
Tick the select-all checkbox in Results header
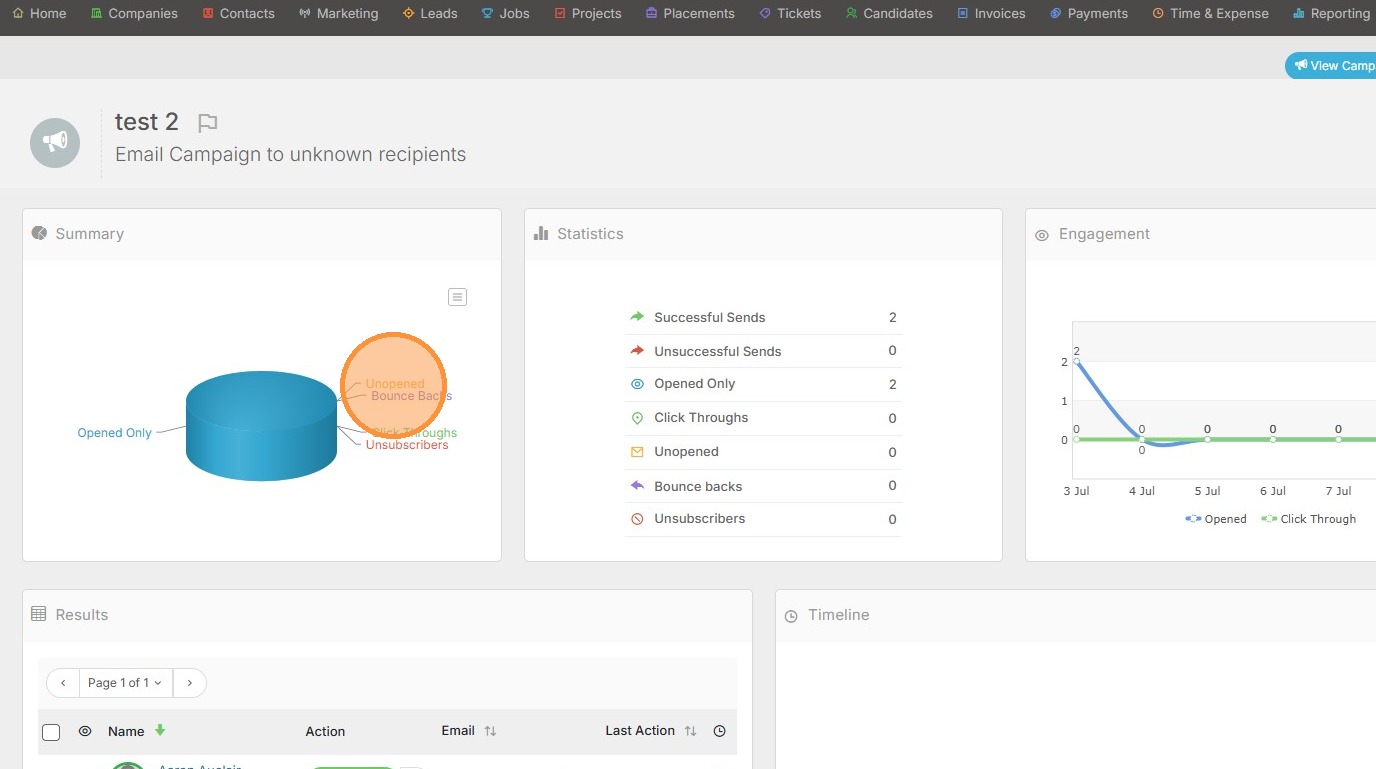click(51, 732)
